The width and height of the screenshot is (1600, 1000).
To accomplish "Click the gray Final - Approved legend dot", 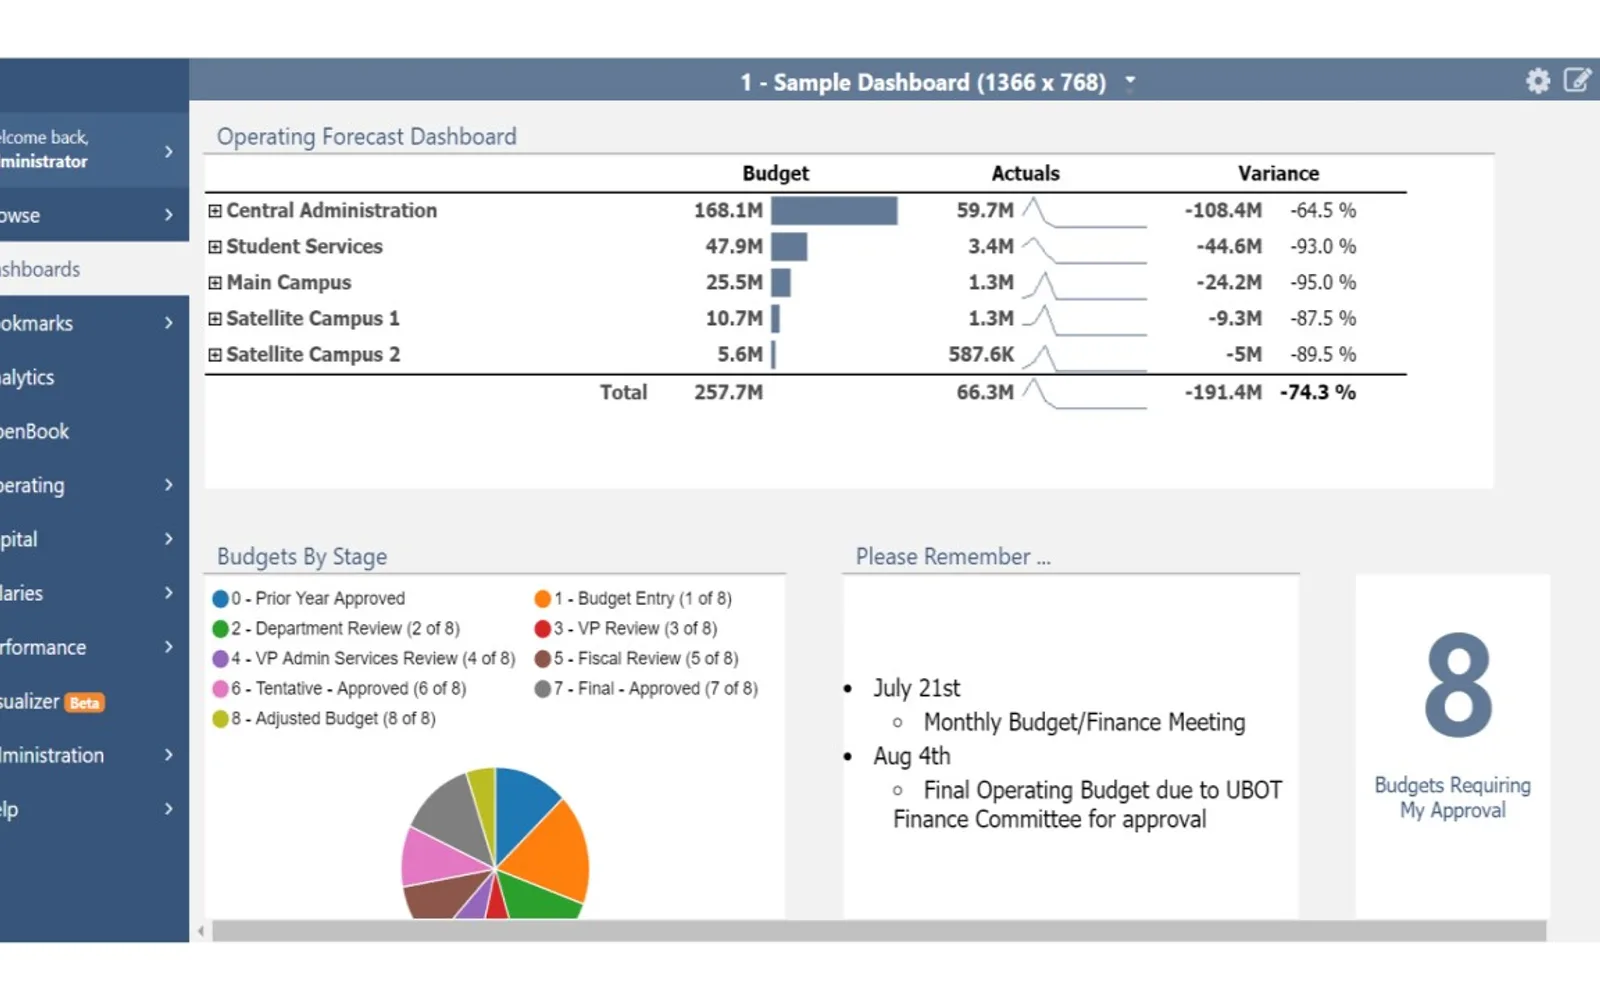I will click(543, 689).
